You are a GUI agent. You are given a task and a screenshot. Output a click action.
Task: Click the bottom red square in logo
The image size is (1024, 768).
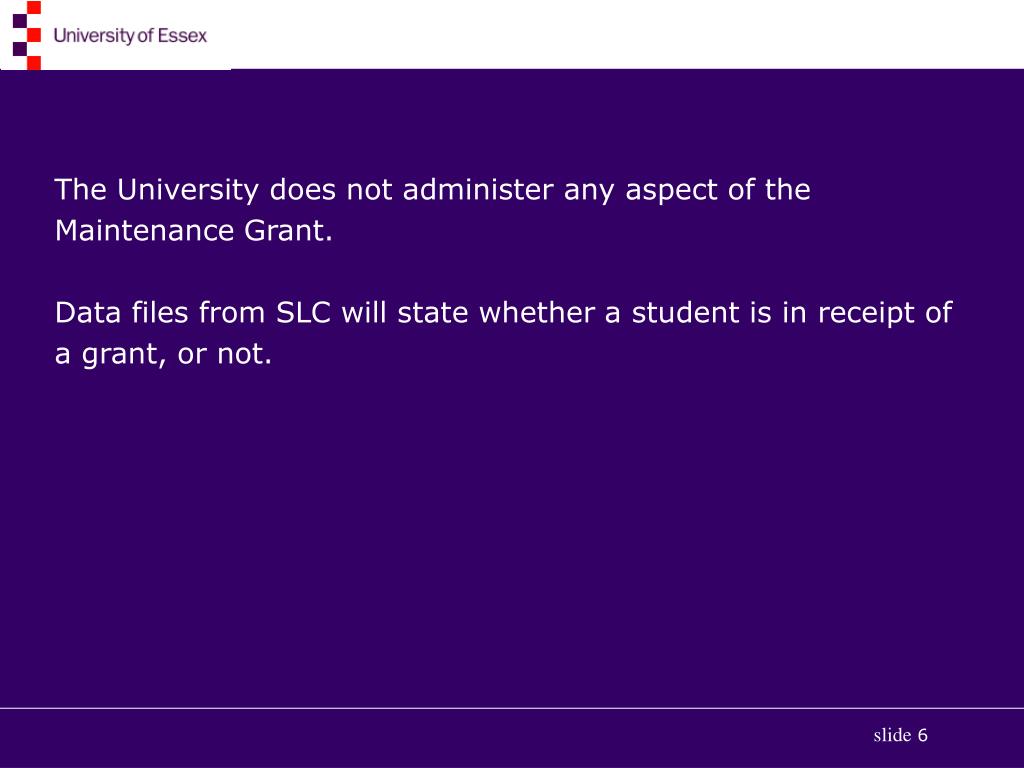(x=34, y=63)
